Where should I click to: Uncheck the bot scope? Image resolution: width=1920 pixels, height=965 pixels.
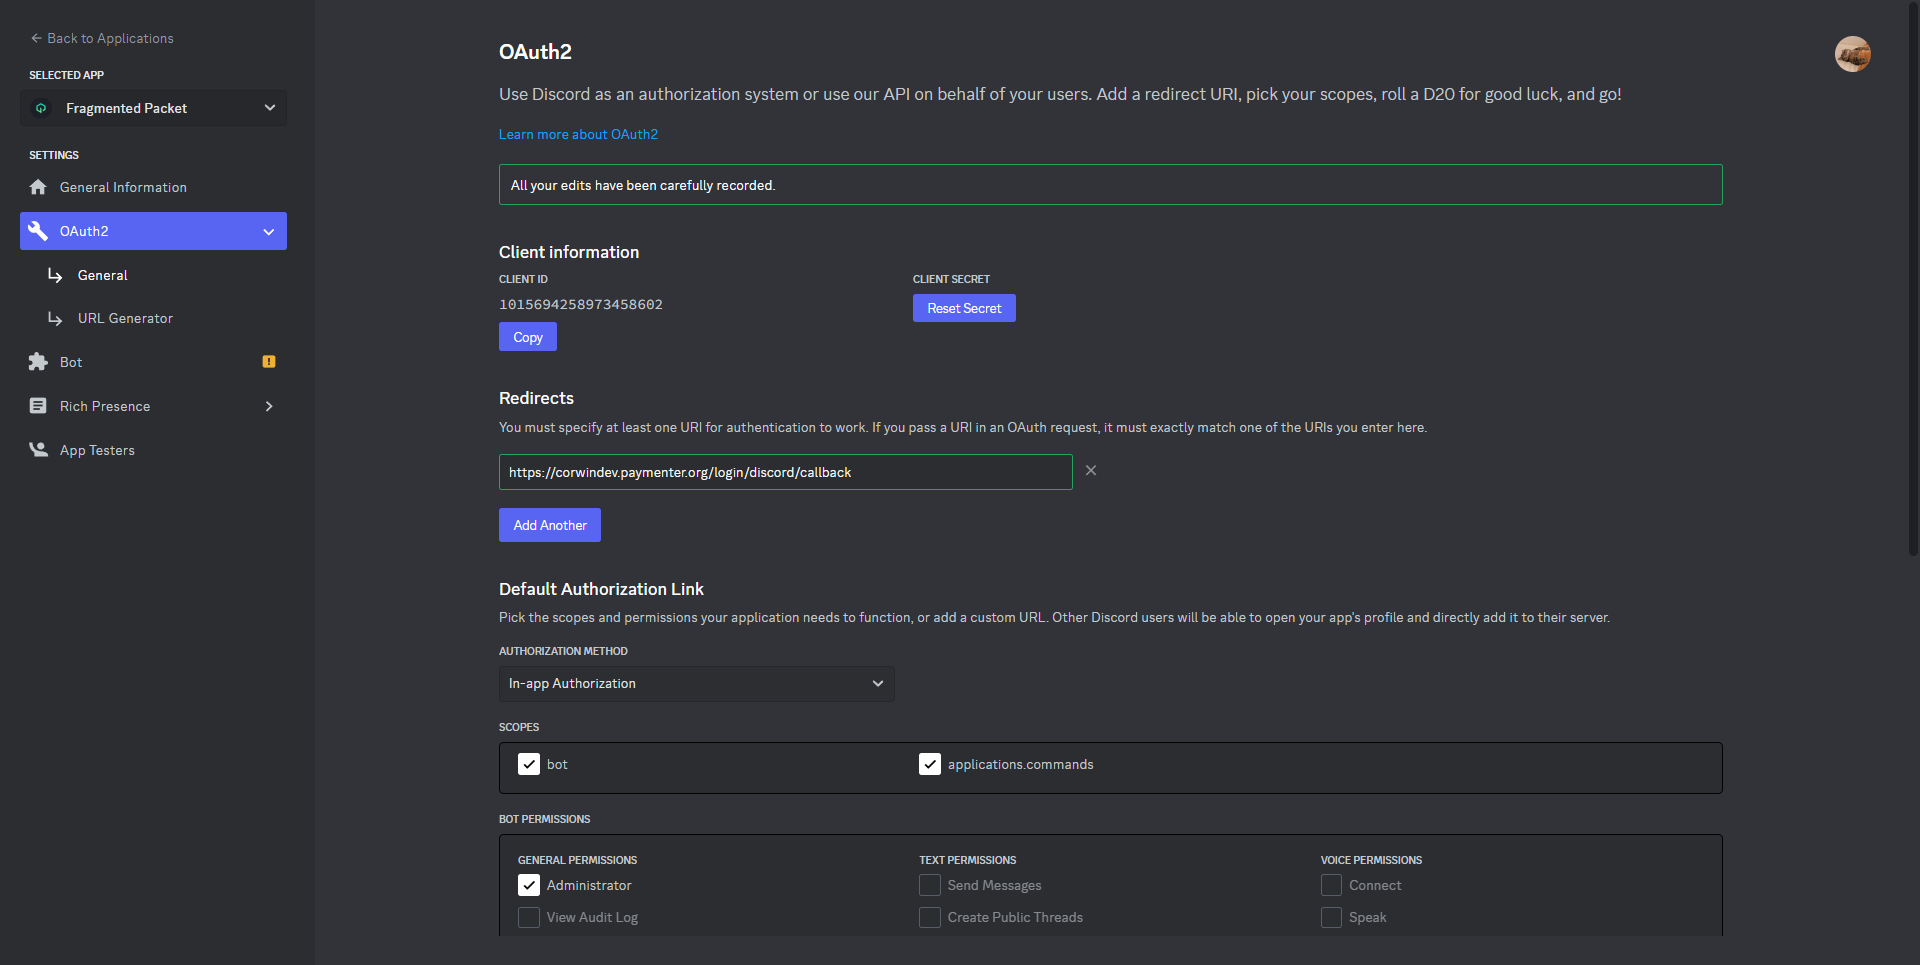(529, 764)
